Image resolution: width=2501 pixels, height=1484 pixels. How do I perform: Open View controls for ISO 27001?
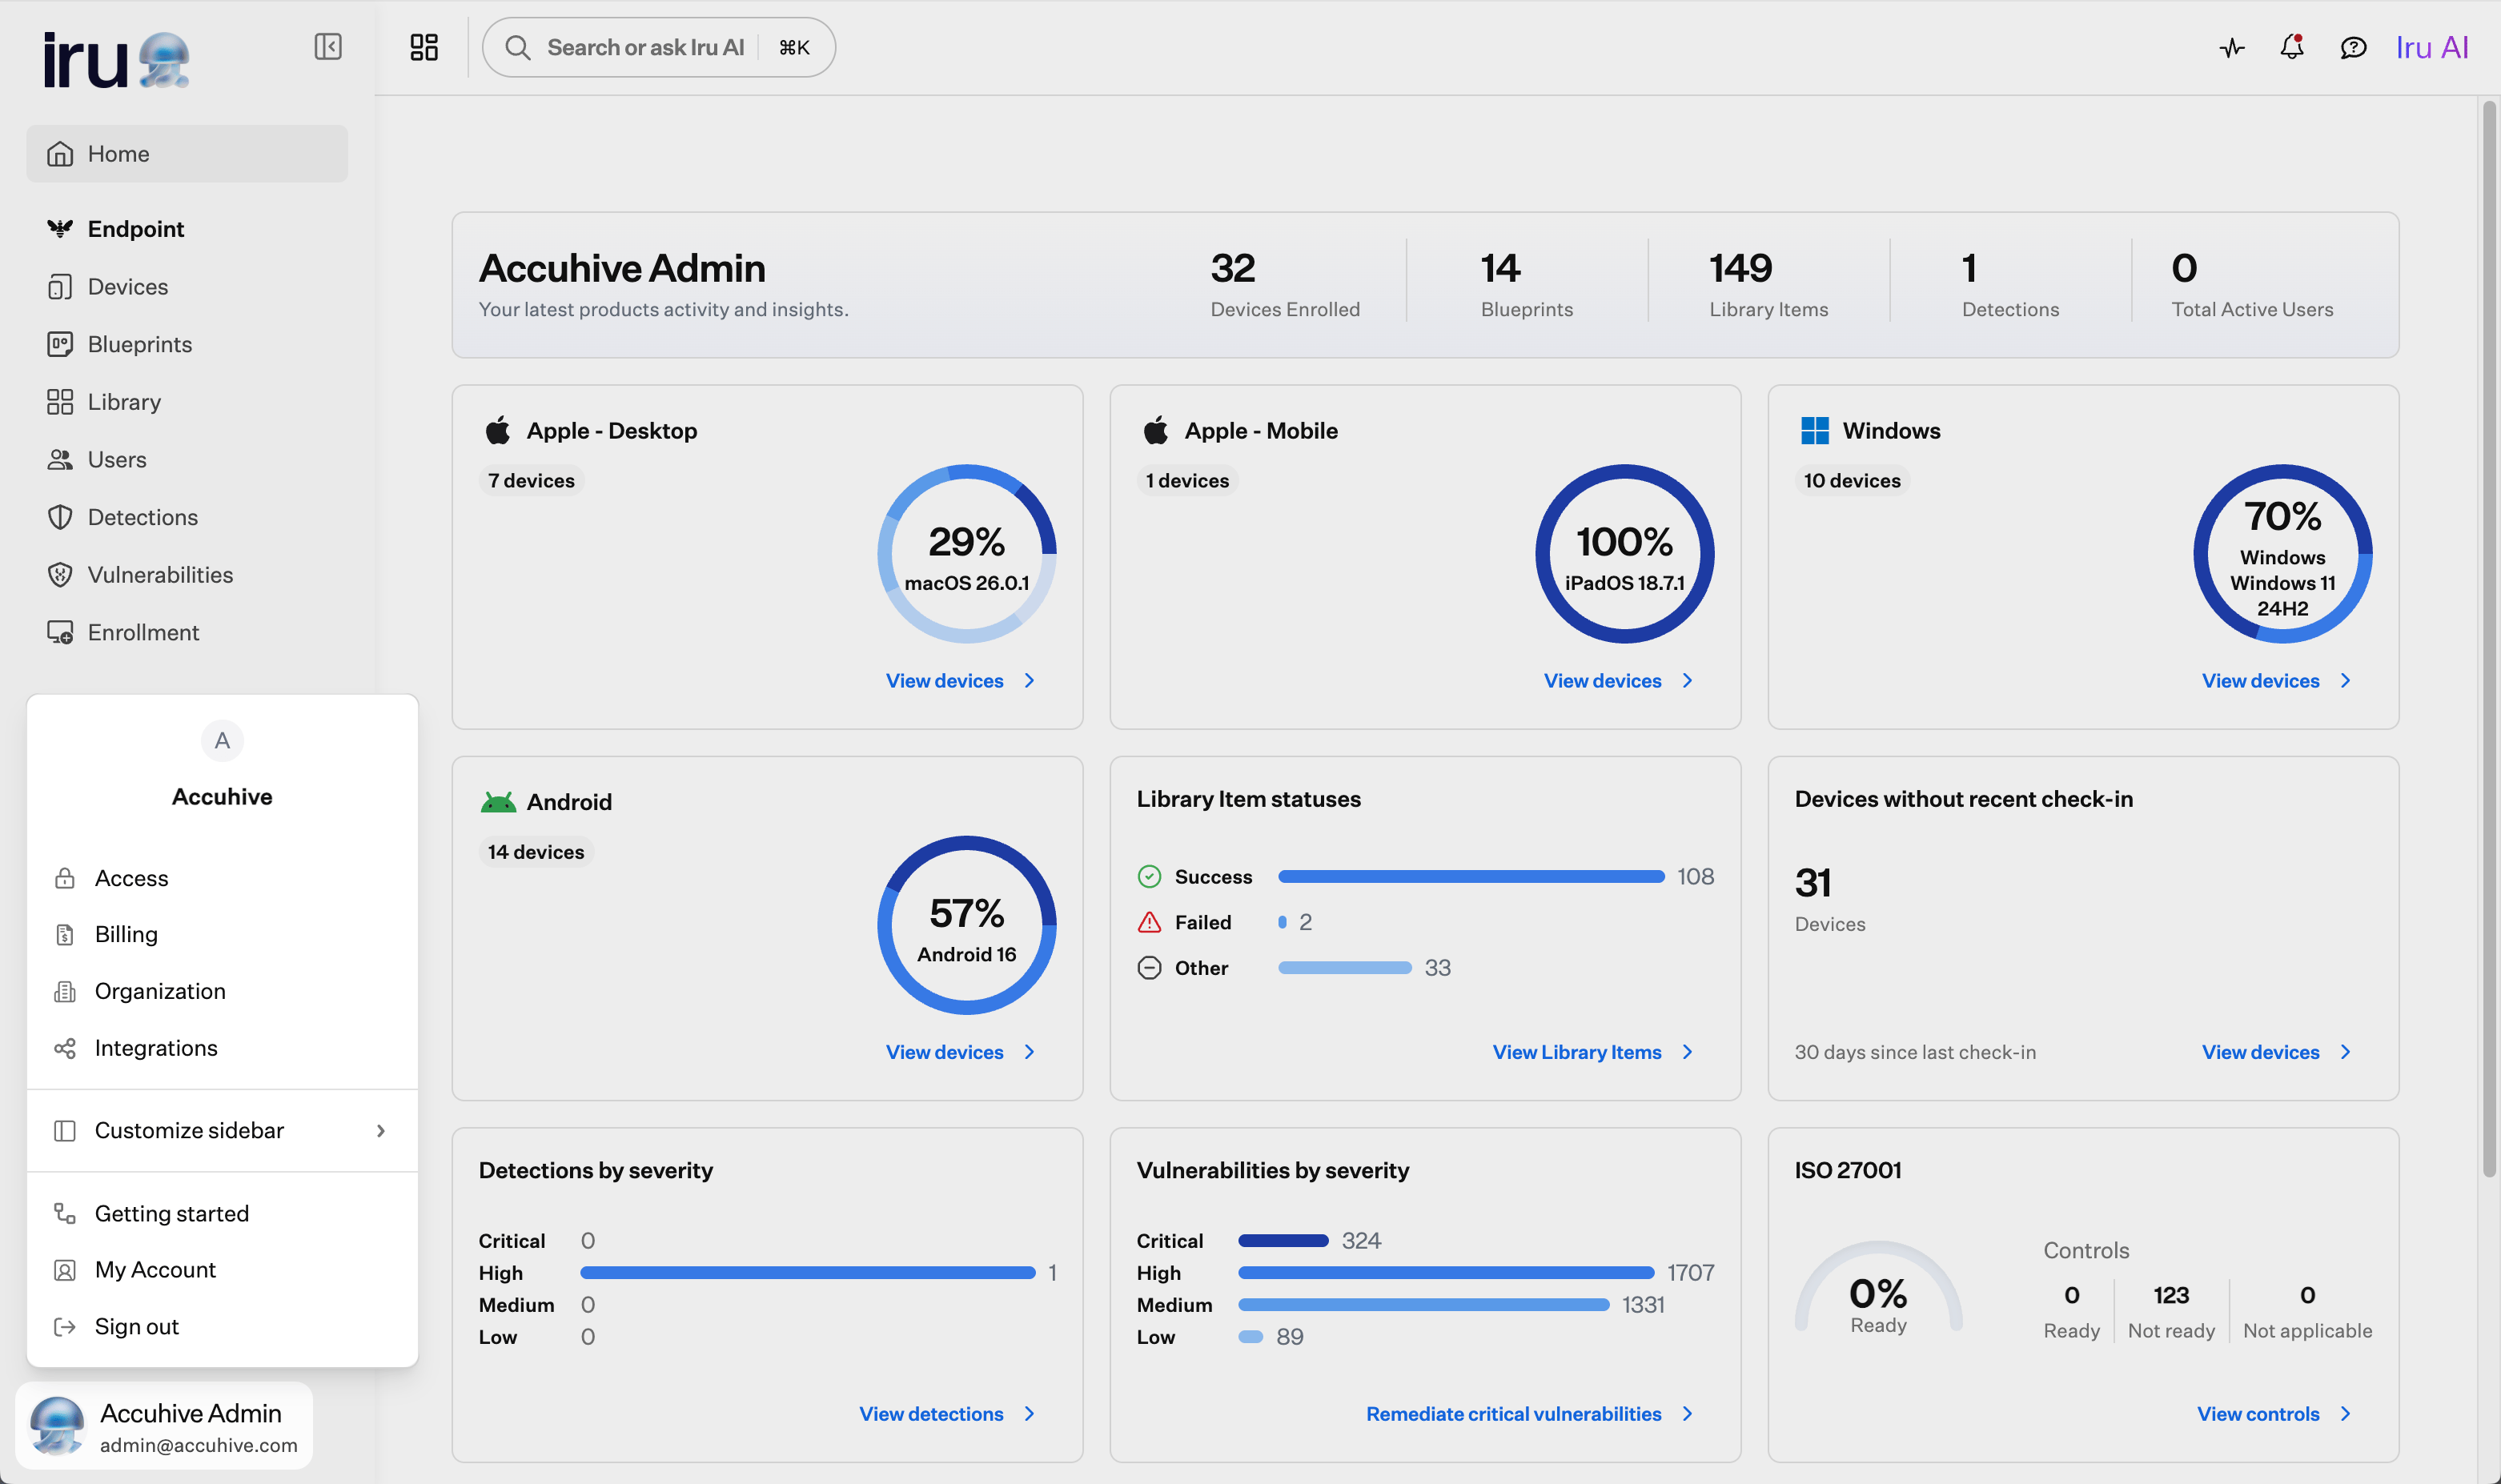point(2258,1414)
